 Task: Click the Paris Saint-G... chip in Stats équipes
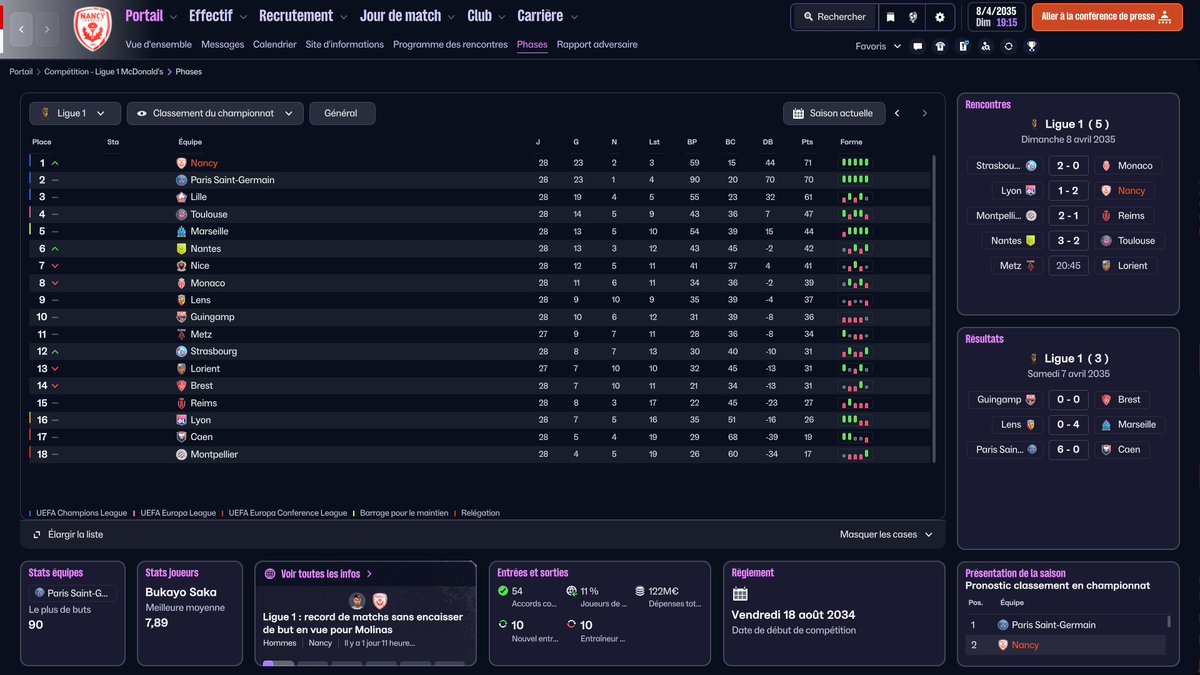click(x=72, y=594)
